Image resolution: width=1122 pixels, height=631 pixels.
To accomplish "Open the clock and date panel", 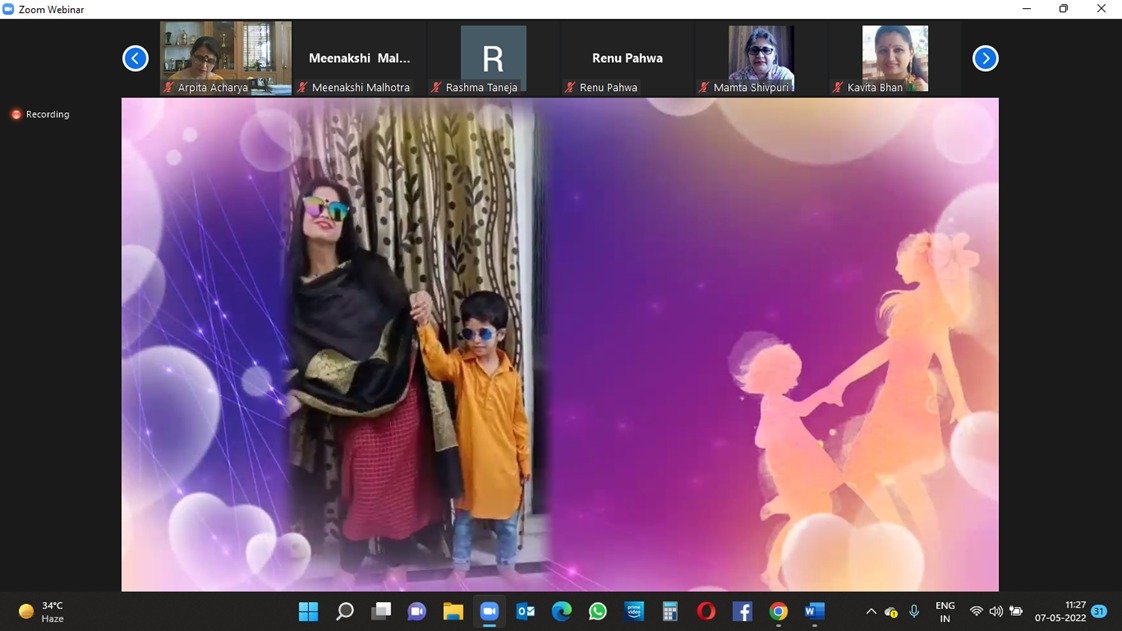I will pos(1060,611).
